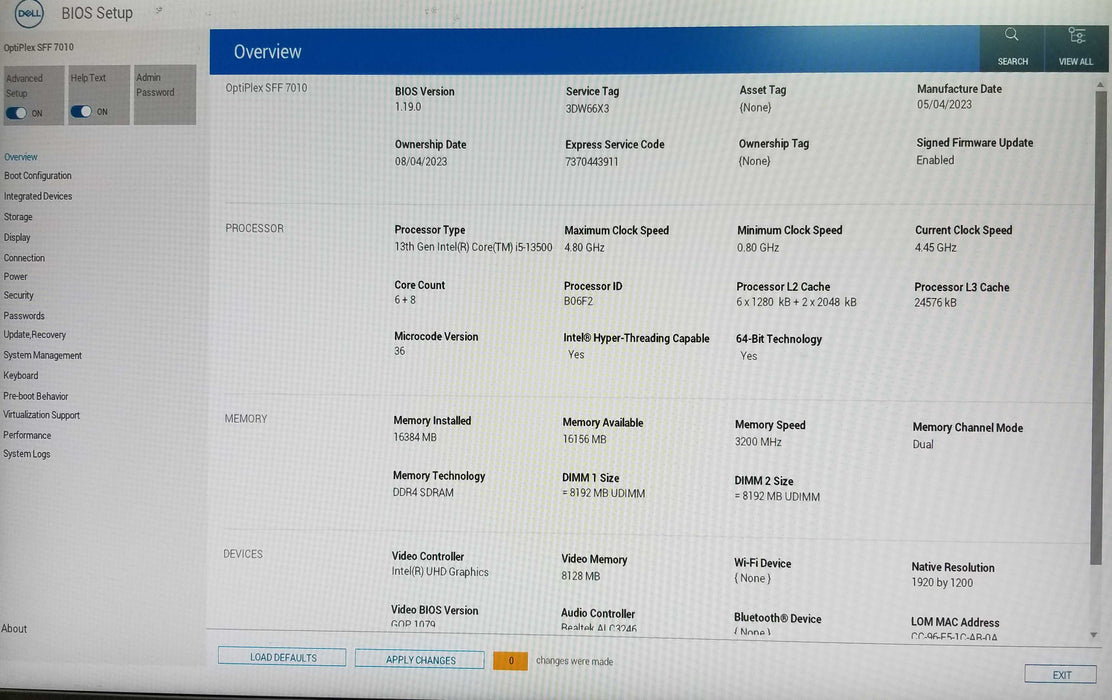Click the About link
Viewport: 1112px width, 700px height.
pos(14,628)
